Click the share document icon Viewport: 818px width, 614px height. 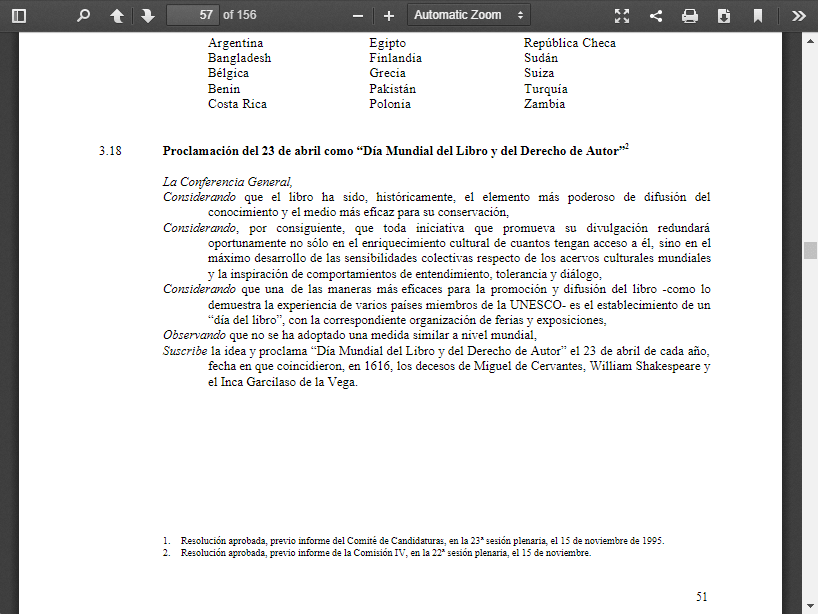coord(656,16)
